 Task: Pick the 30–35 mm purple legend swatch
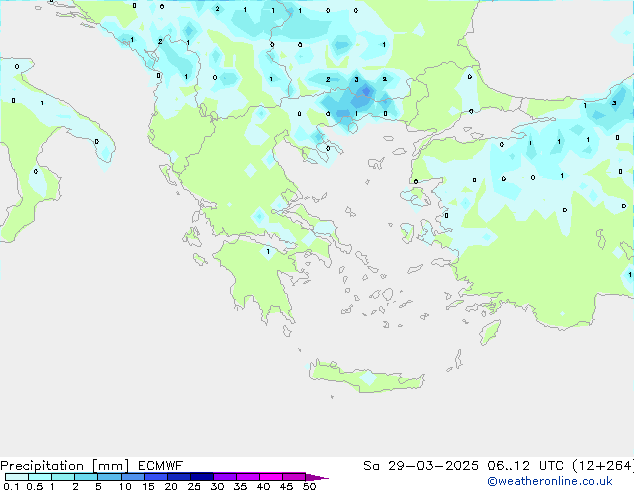225,477
